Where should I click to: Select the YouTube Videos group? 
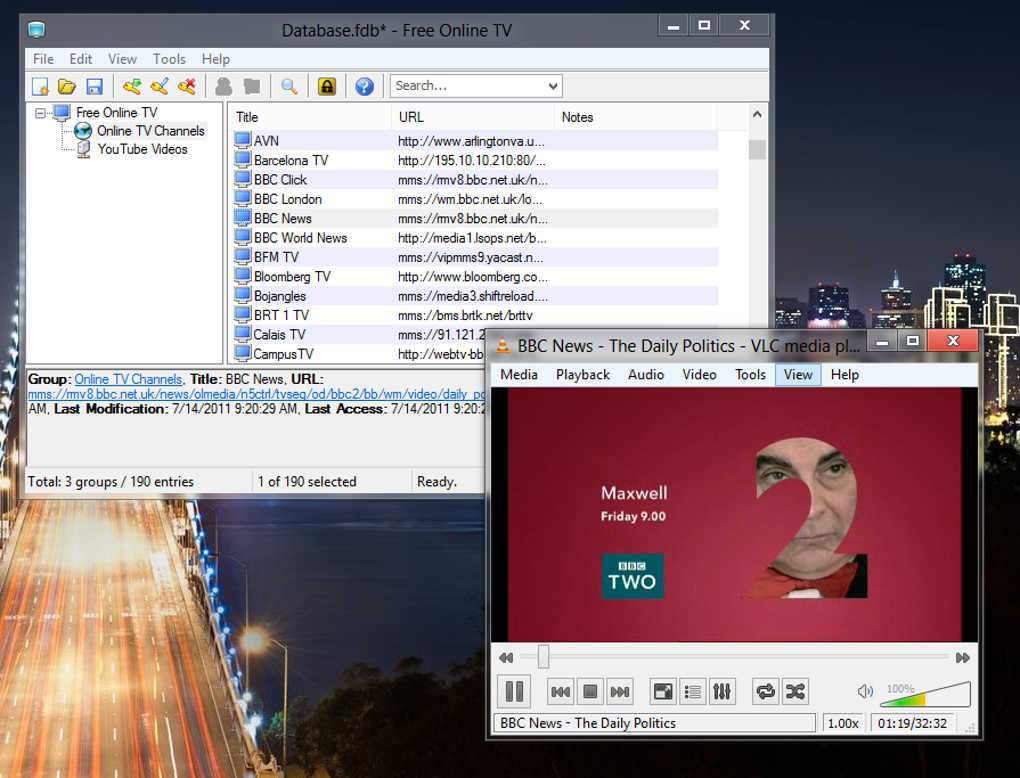point(142,149)
